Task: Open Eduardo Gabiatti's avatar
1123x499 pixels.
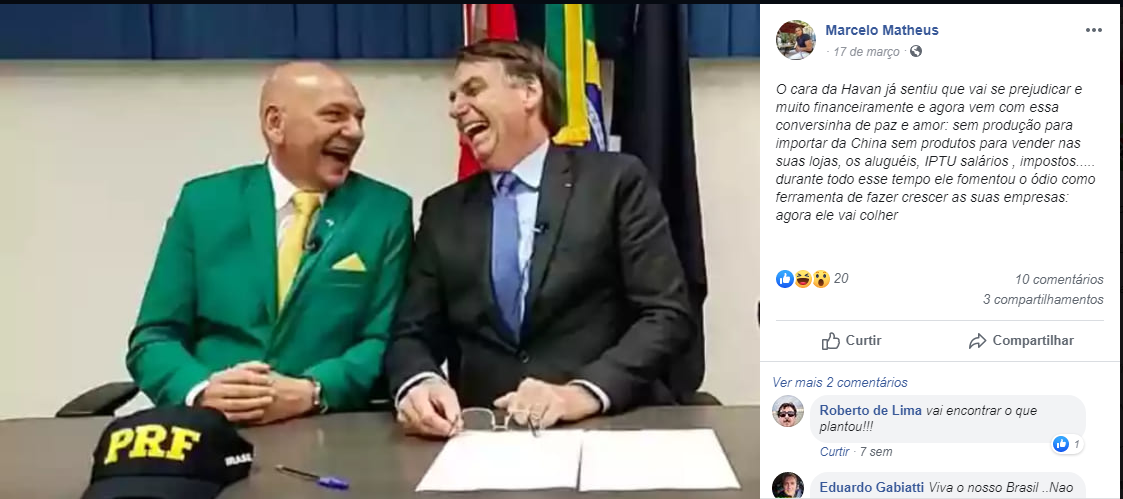Action: (788, 486)
